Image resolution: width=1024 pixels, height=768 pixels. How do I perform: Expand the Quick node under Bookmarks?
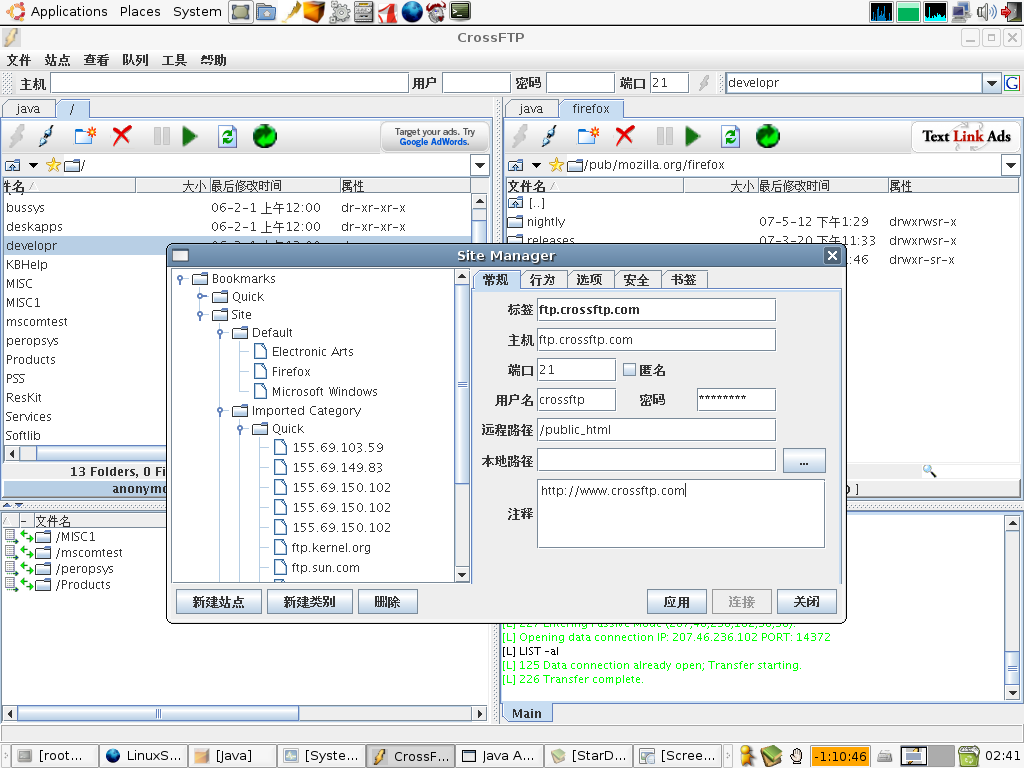click(201, 296)
